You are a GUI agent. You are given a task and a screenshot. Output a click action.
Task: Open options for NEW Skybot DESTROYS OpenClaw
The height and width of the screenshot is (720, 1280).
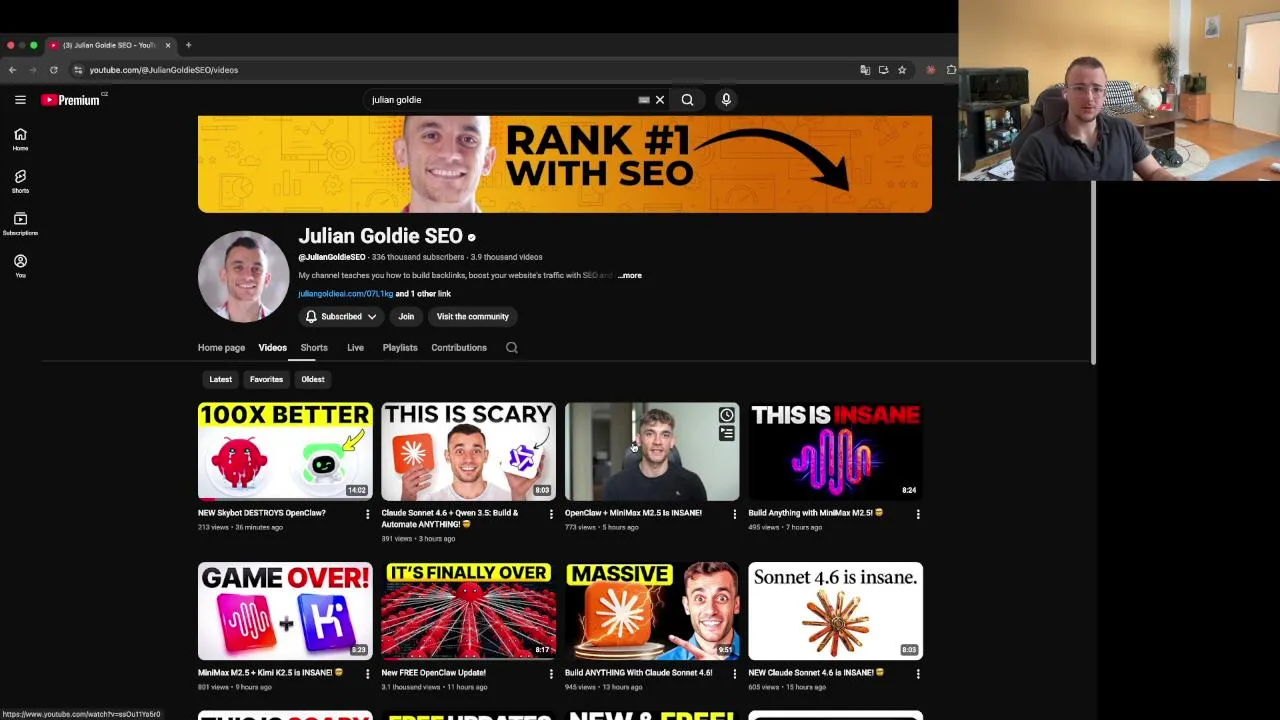(x=367, y=514)
